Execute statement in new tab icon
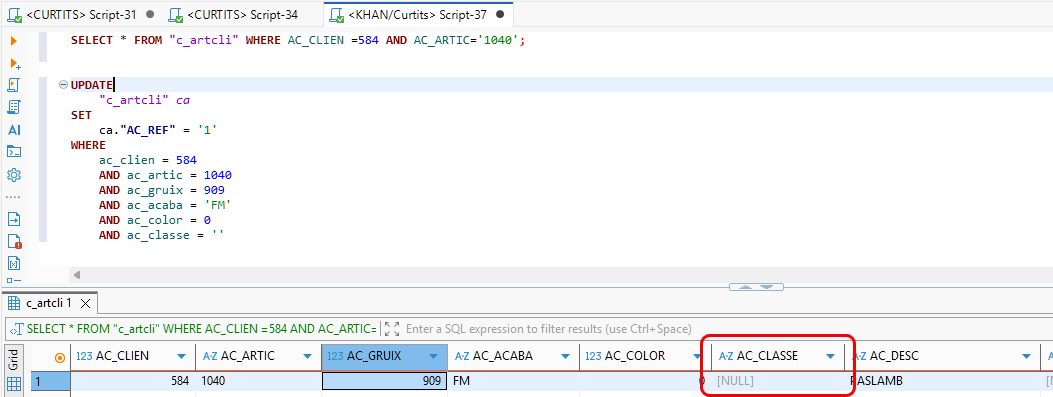 (x=14, y=63)
